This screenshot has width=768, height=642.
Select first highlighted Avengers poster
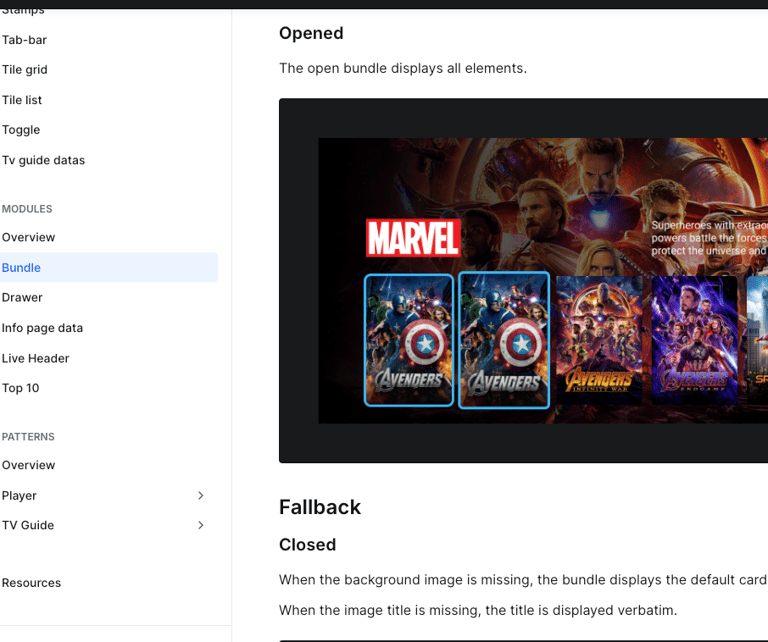click(x=409, y=340)
